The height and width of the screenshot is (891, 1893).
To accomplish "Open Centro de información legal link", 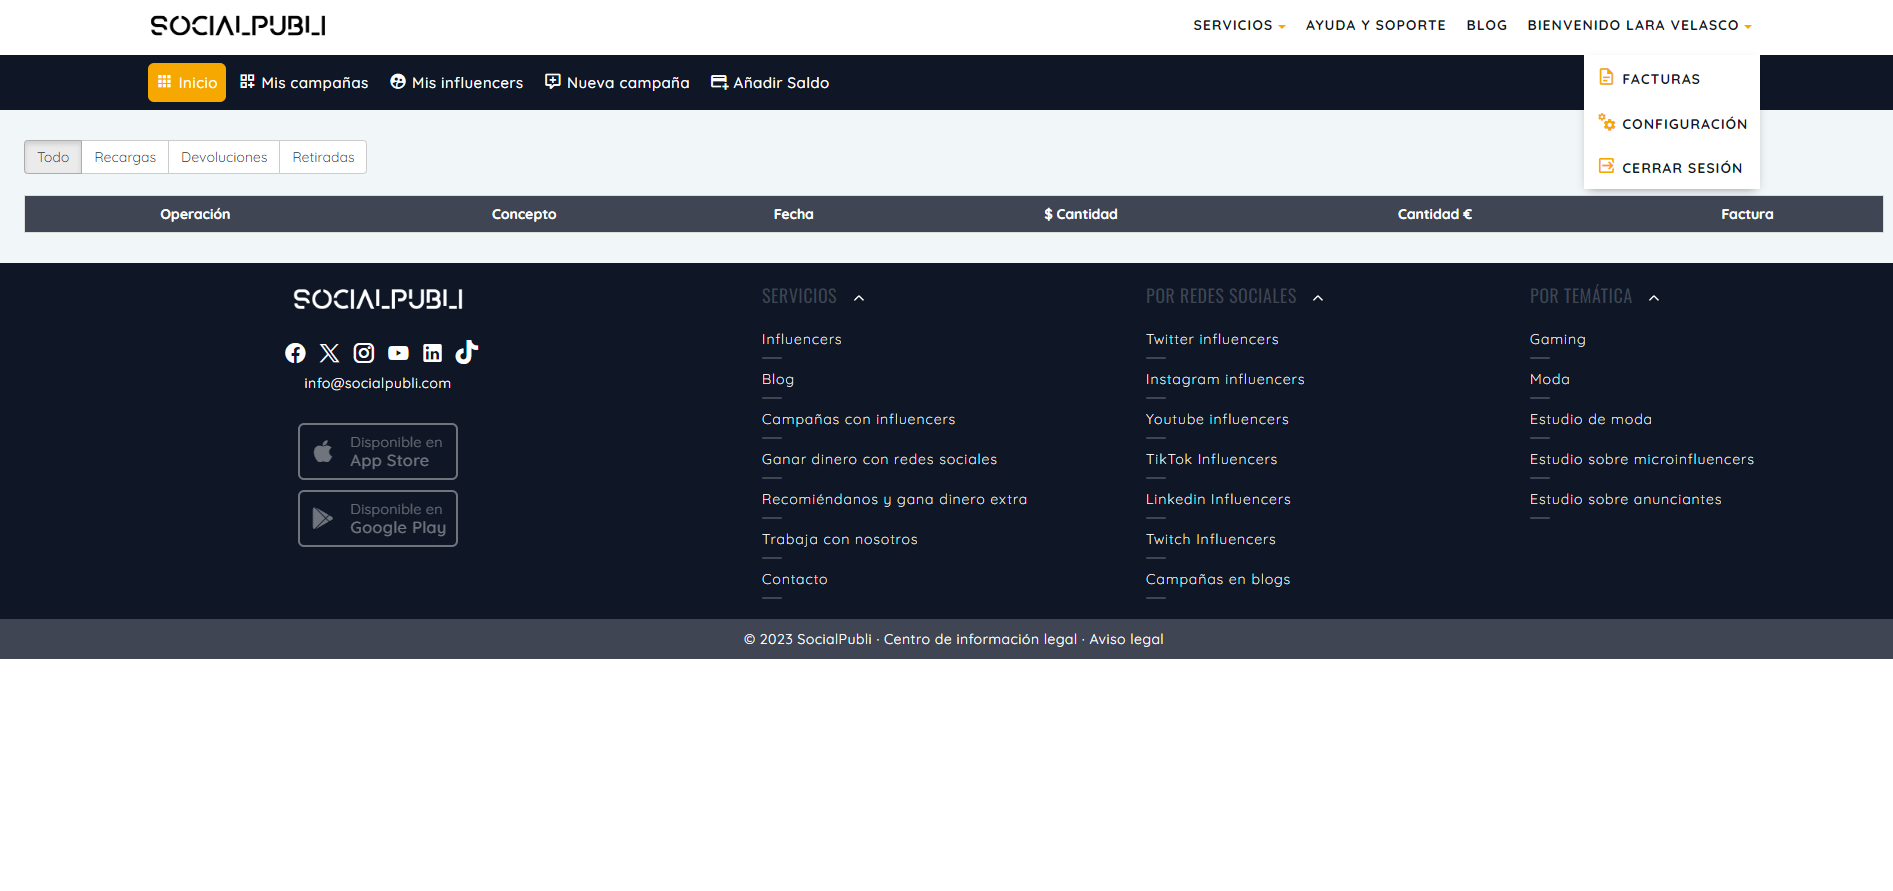I will coord(980,639).
